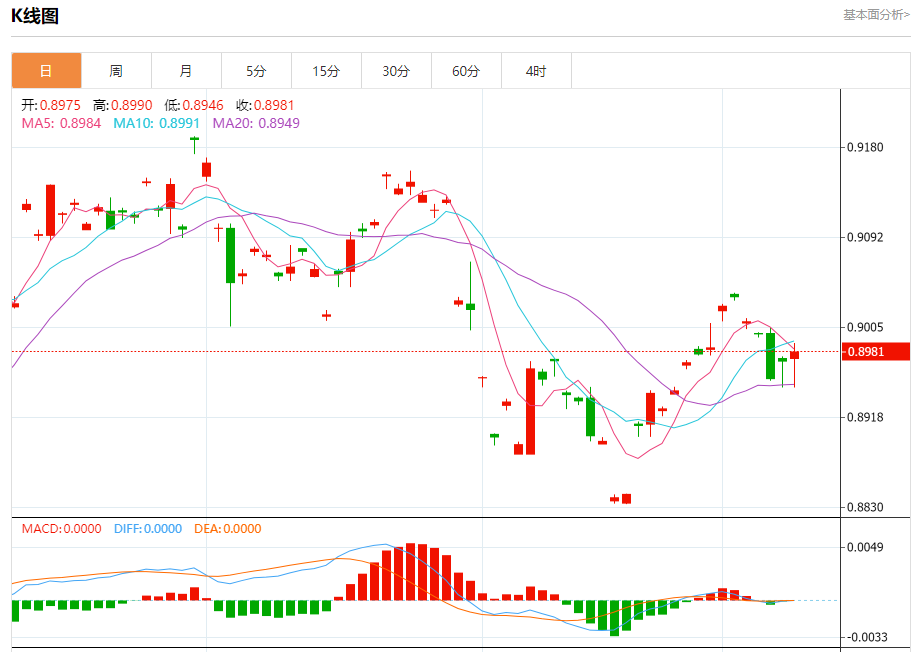Click the MACD:0.0000 indicator label
This screenshot has width=921, height=652.
62,529
